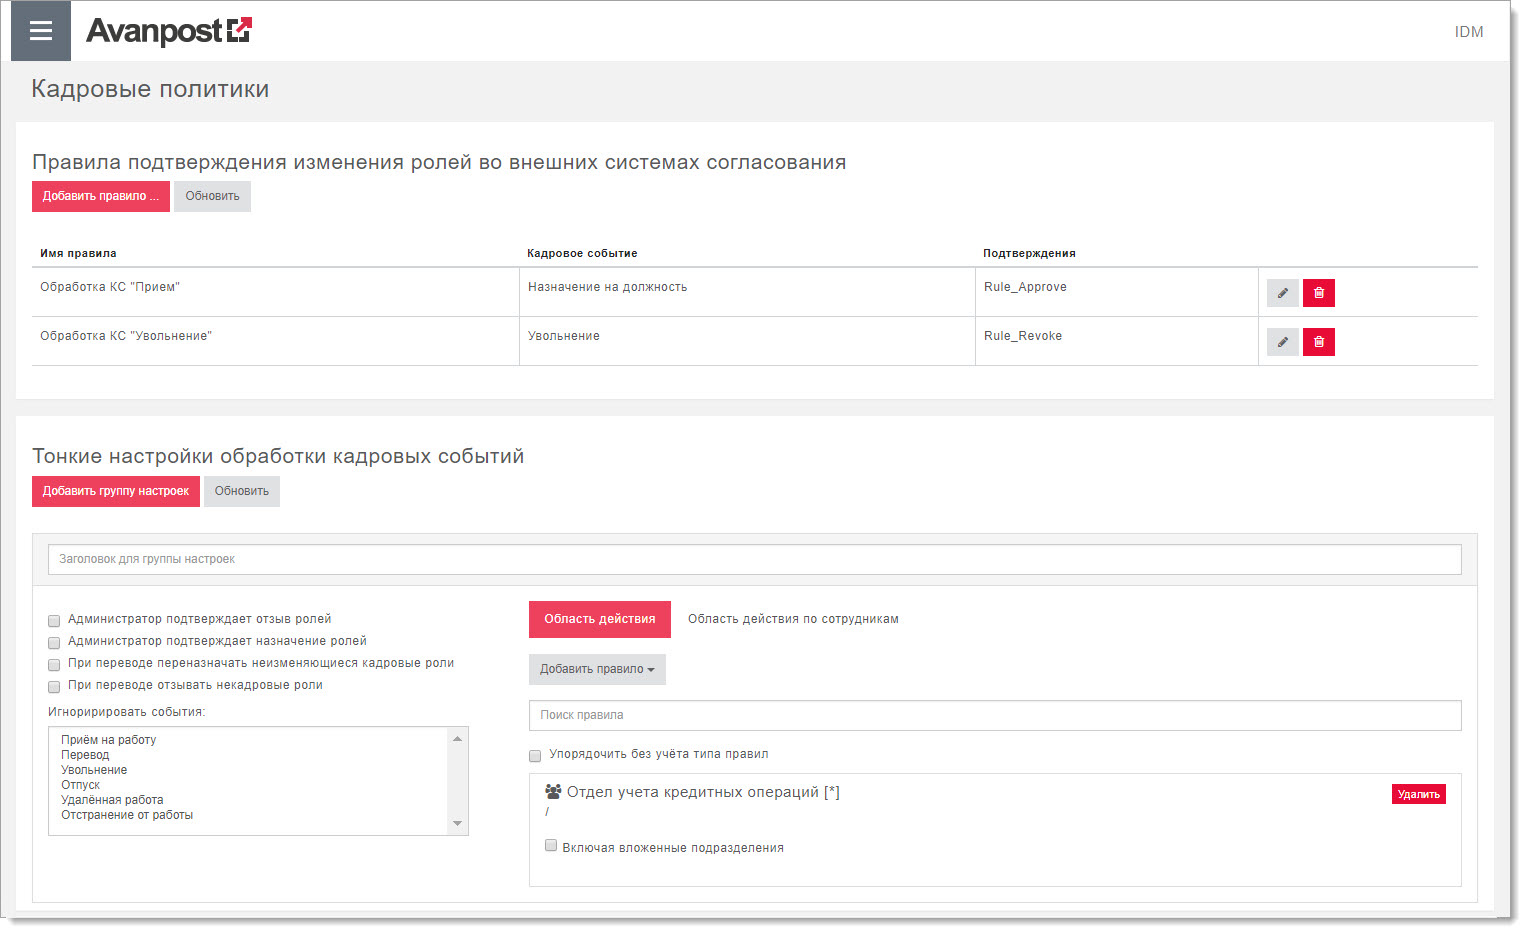Switch to Область действия по сотрудникам tab

click(793, 619)
